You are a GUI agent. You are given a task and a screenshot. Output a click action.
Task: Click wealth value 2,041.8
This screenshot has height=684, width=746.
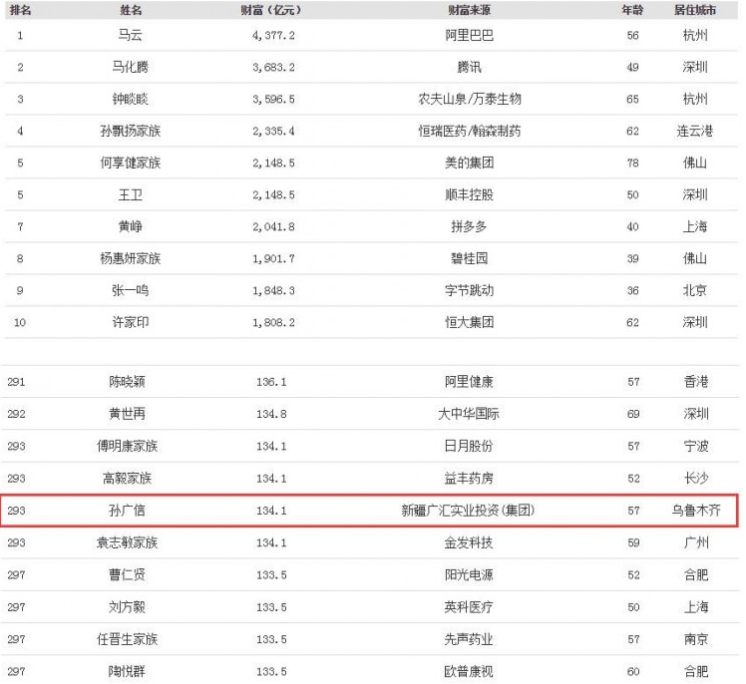[x=274, y=227]
